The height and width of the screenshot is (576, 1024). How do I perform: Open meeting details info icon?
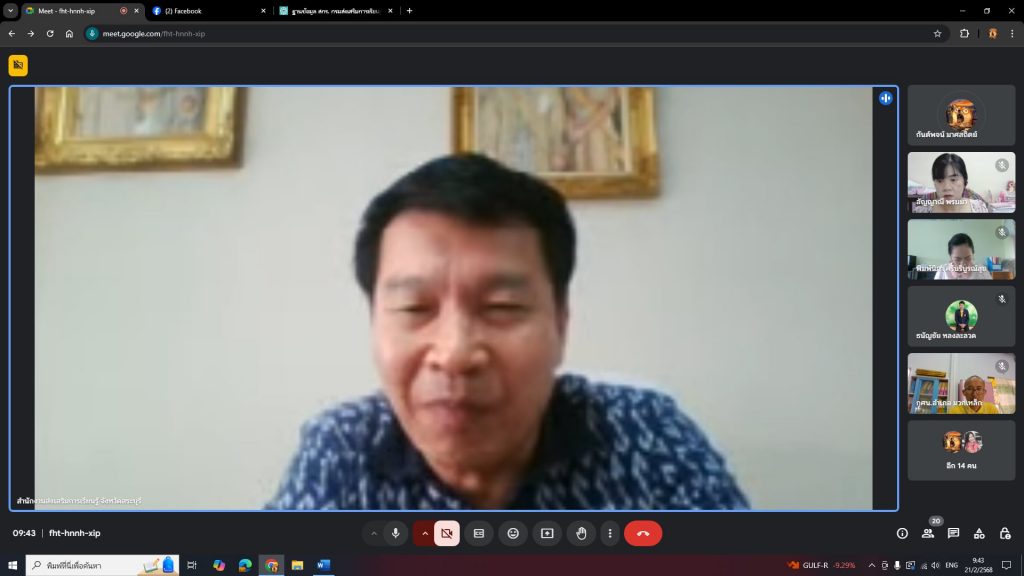point(902,534)
